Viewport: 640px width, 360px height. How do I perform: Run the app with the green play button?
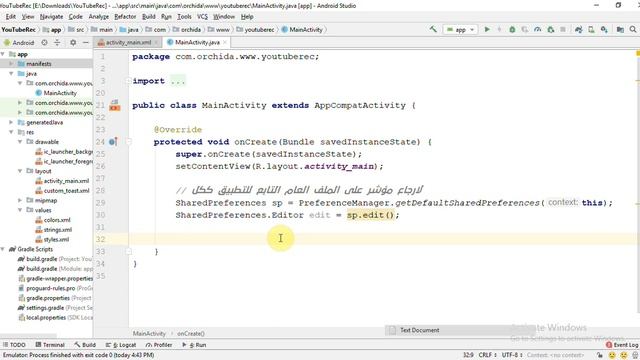(x=487, y=29)
